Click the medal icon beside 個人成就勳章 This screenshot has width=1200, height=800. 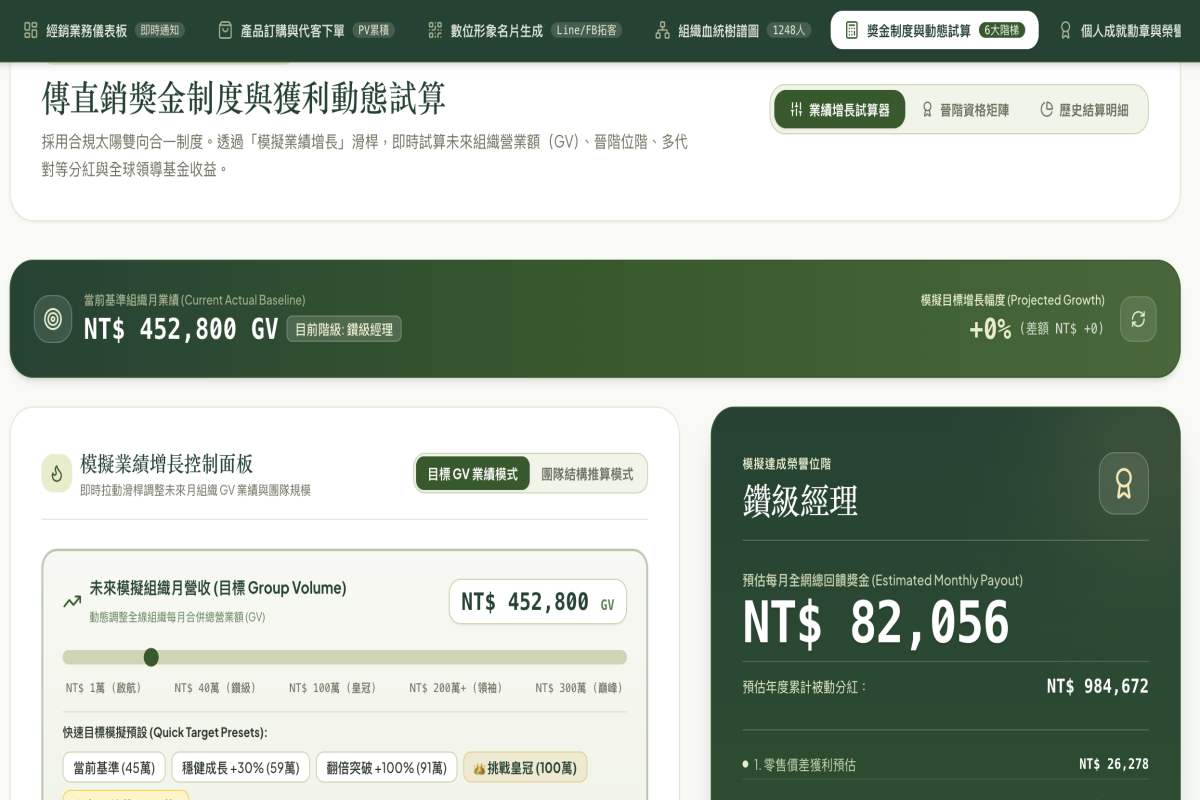(x=1065, y=30)
